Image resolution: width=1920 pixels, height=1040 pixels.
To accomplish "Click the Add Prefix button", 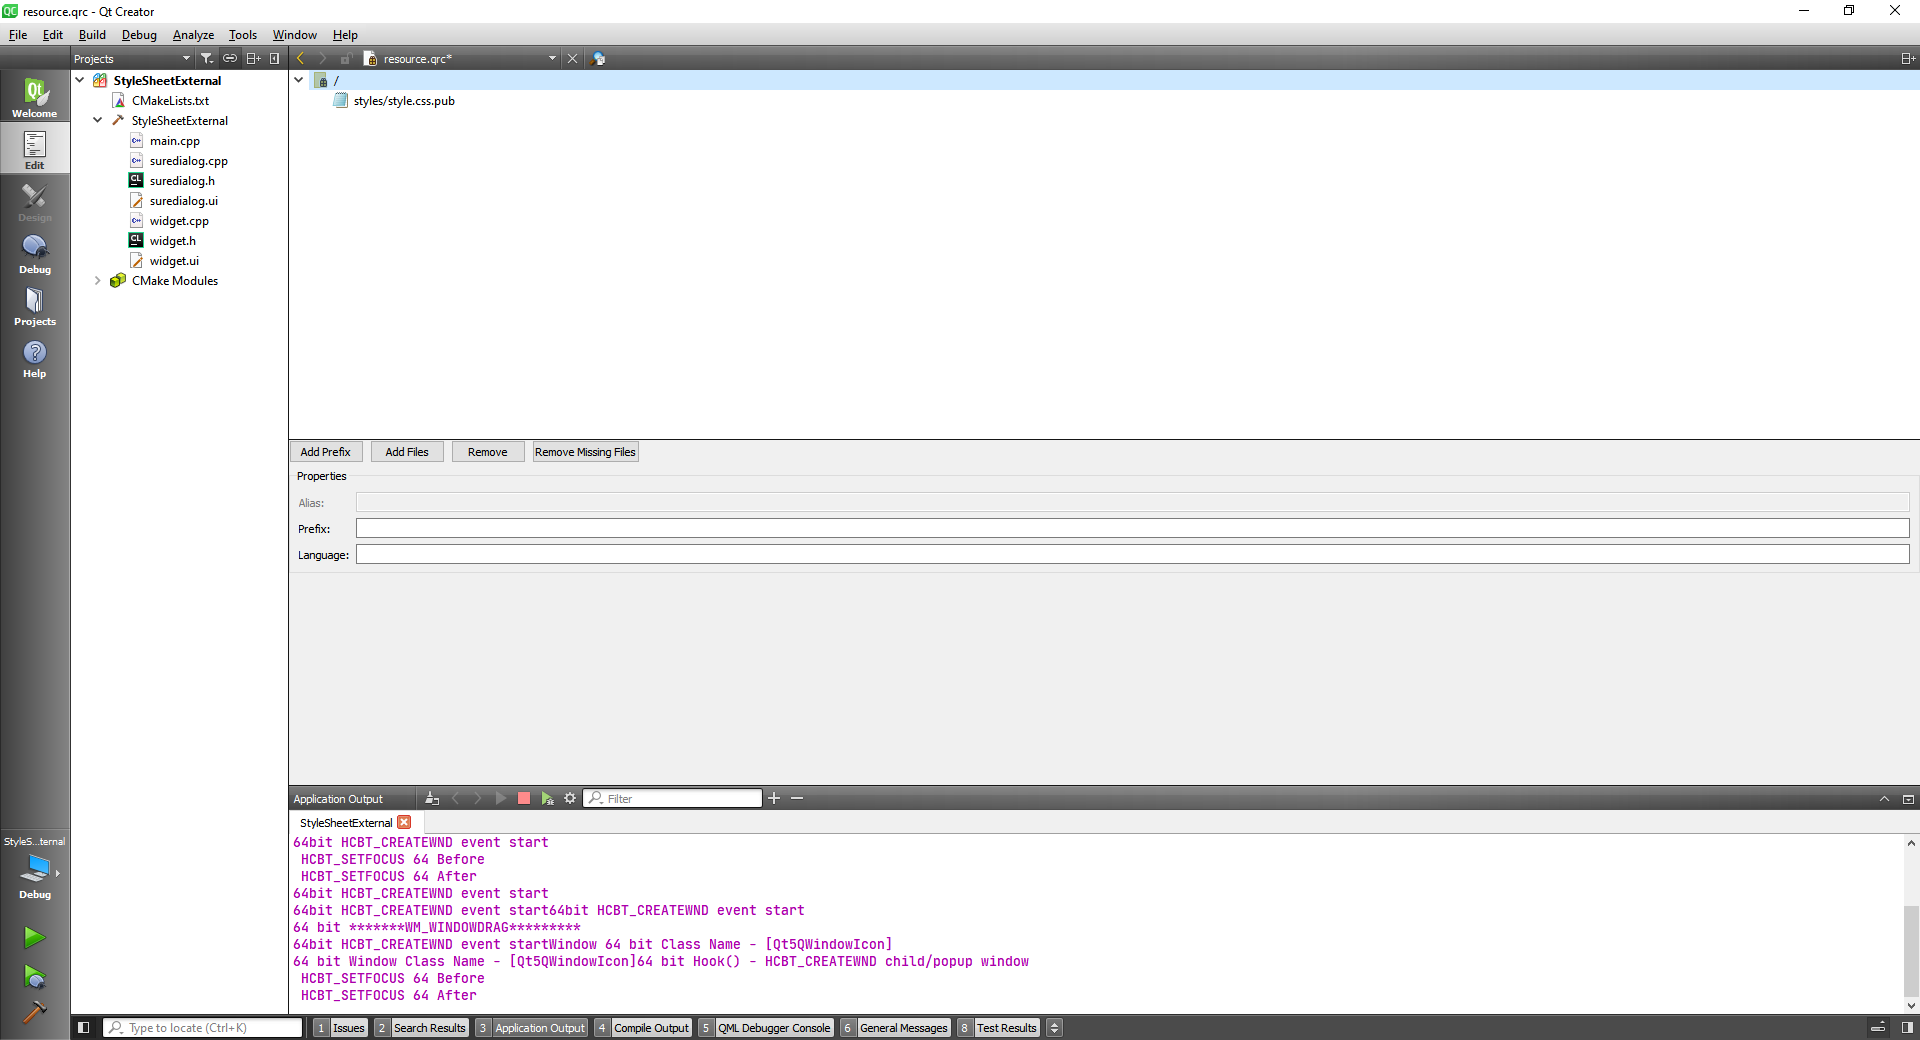I will (326, 452).
